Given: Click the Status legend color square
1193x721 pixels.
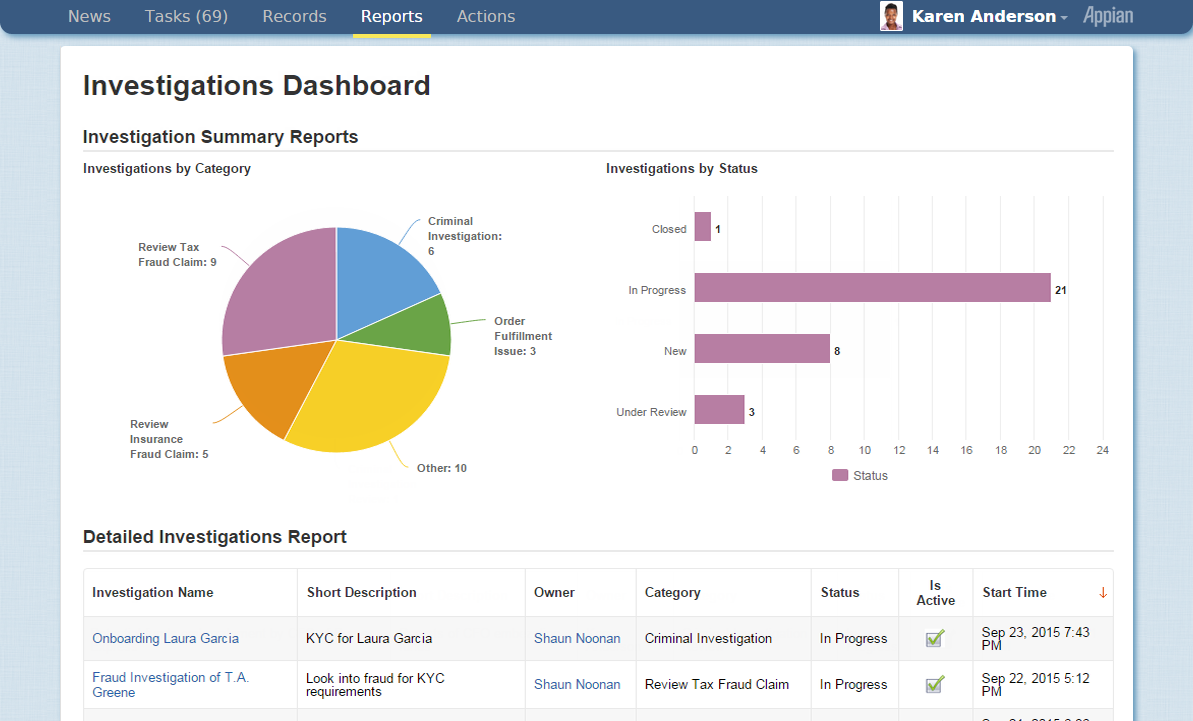Looking at the screenshot, I should tap(840, 476).
